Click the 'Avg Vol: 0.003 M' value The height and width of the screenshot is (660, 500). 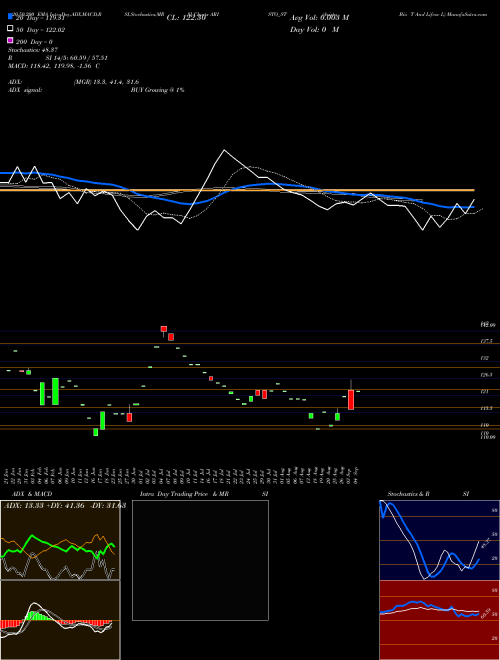[x=319, y=18]
